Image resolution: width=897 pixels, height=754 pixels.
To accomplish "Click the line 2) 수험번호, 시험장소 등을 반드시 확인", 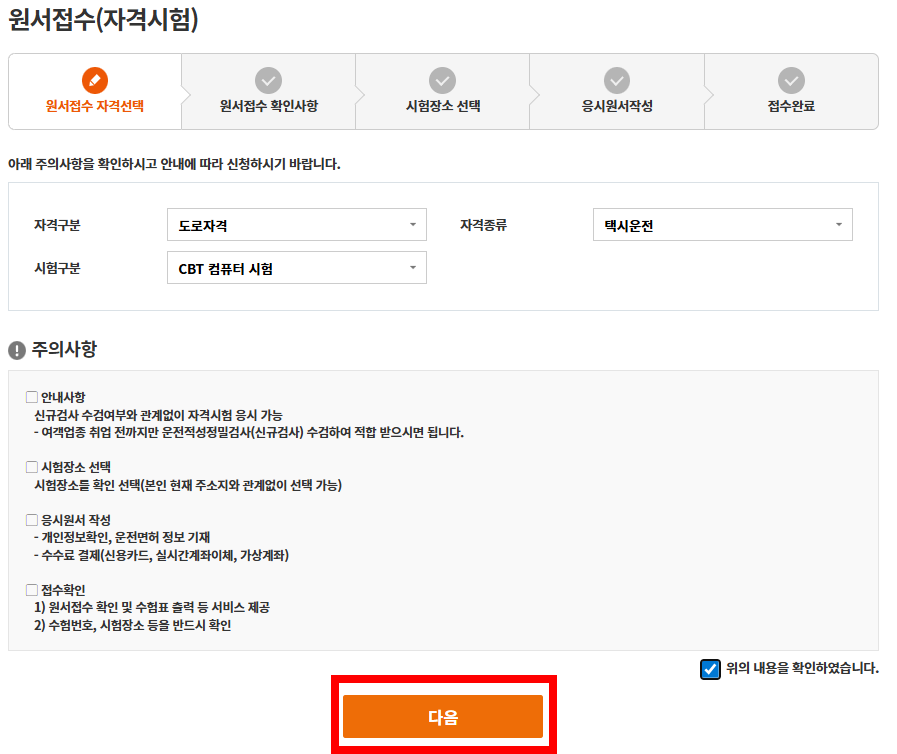I will (x=132, y=625).
